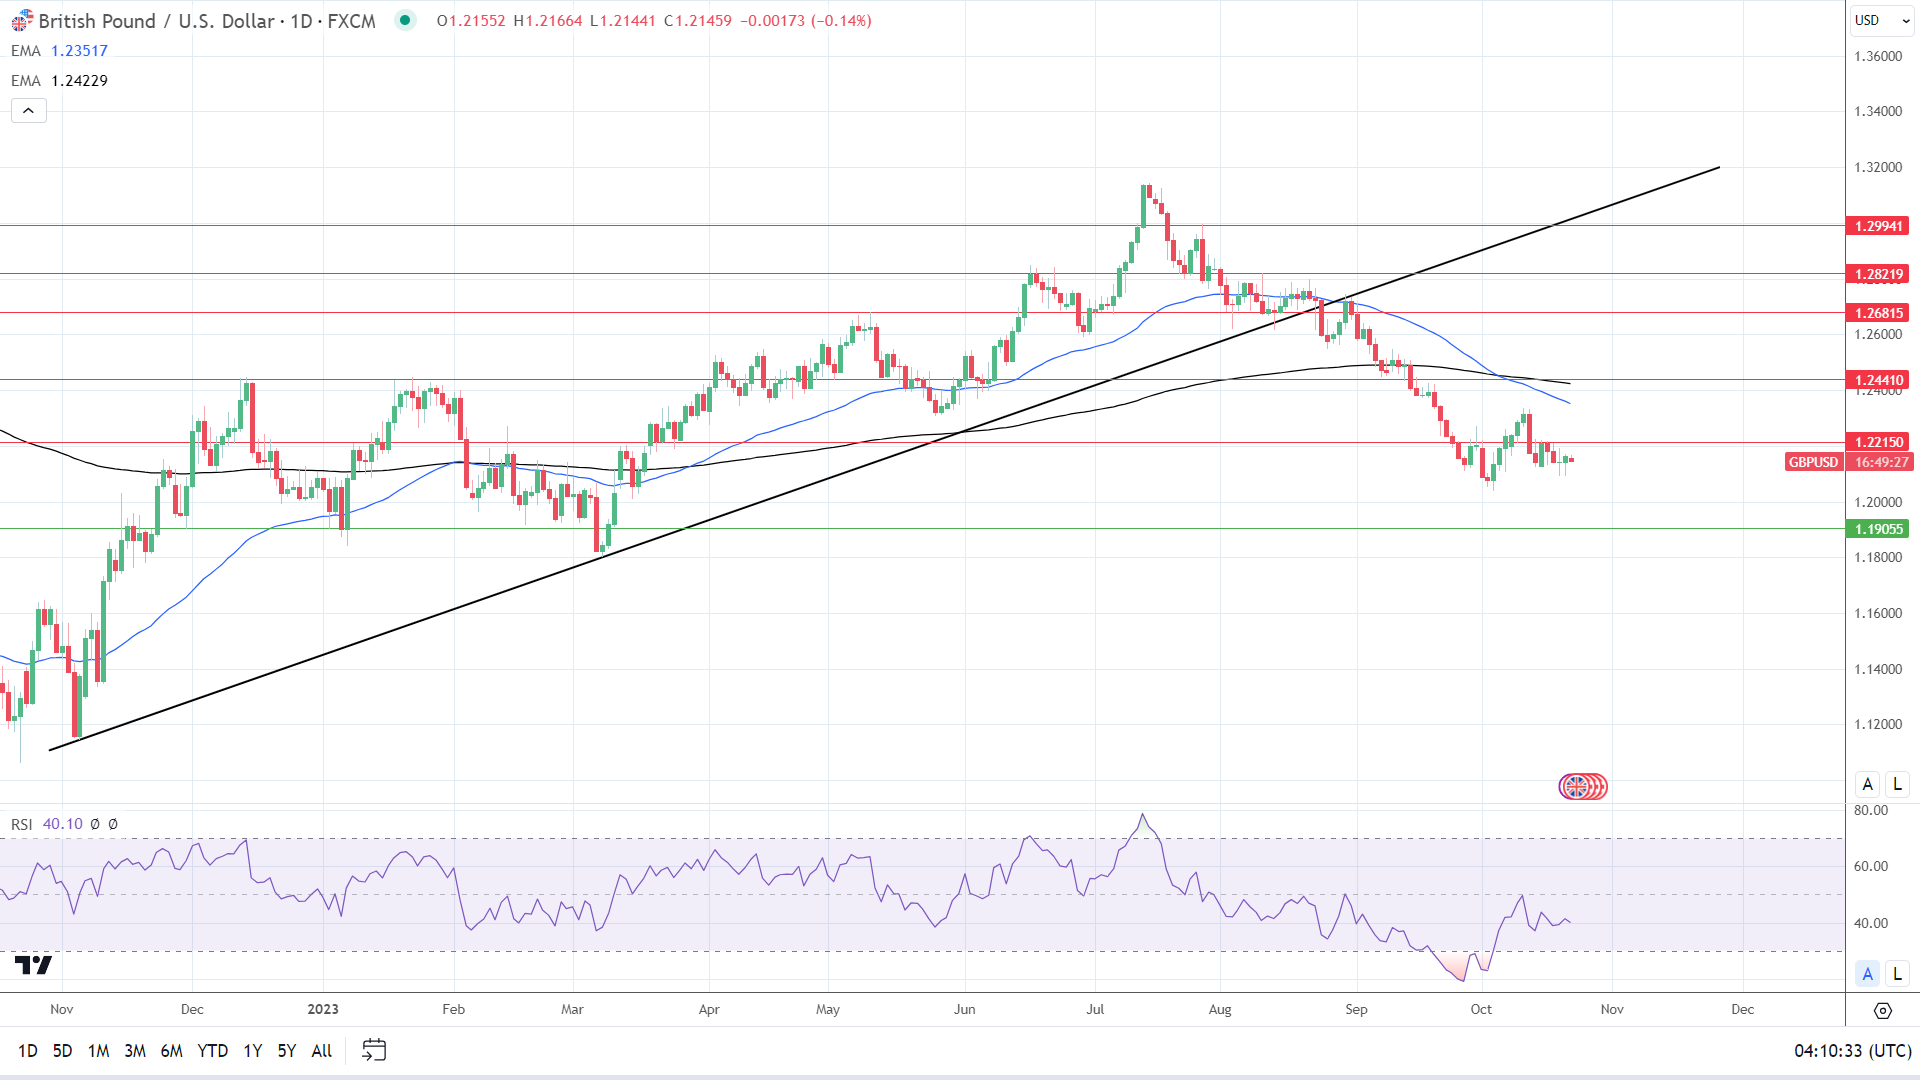
Task: Click the -0.00173 (-0.14%) change value
Action: tap(806, 20)
